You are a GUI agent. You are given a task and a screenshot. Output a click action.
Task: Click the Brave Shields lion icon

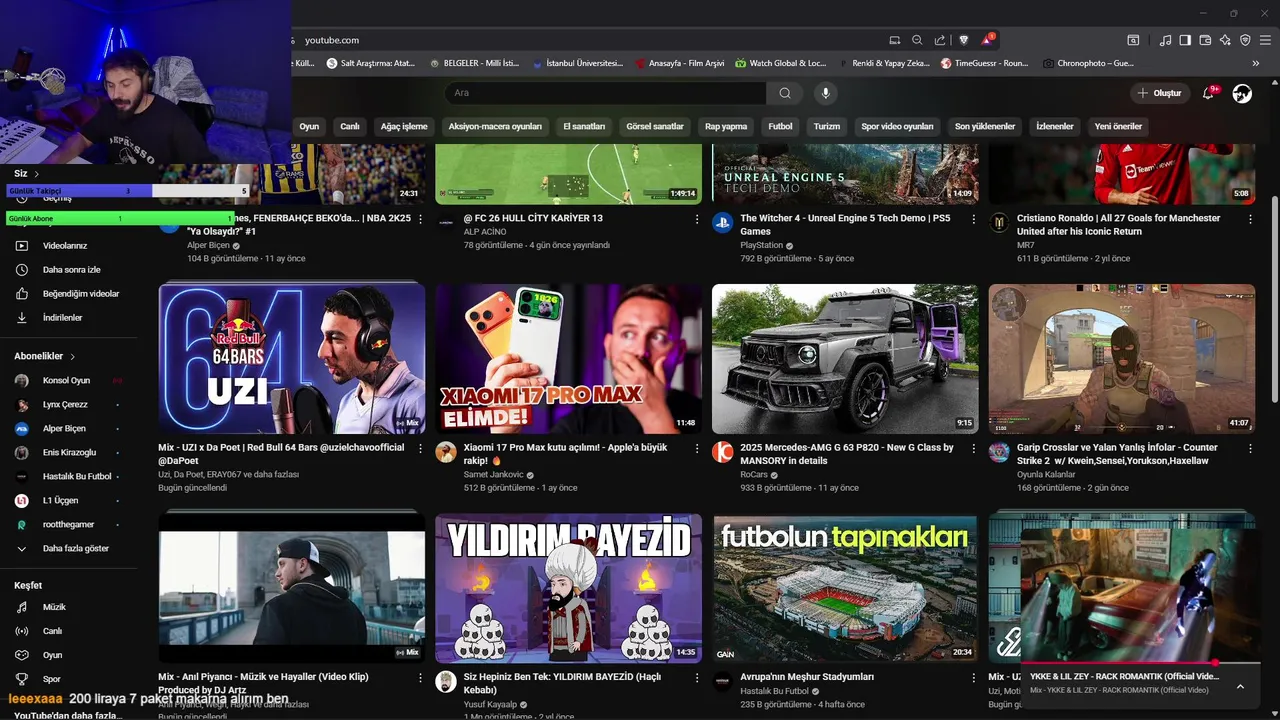(x=964, y=40)
